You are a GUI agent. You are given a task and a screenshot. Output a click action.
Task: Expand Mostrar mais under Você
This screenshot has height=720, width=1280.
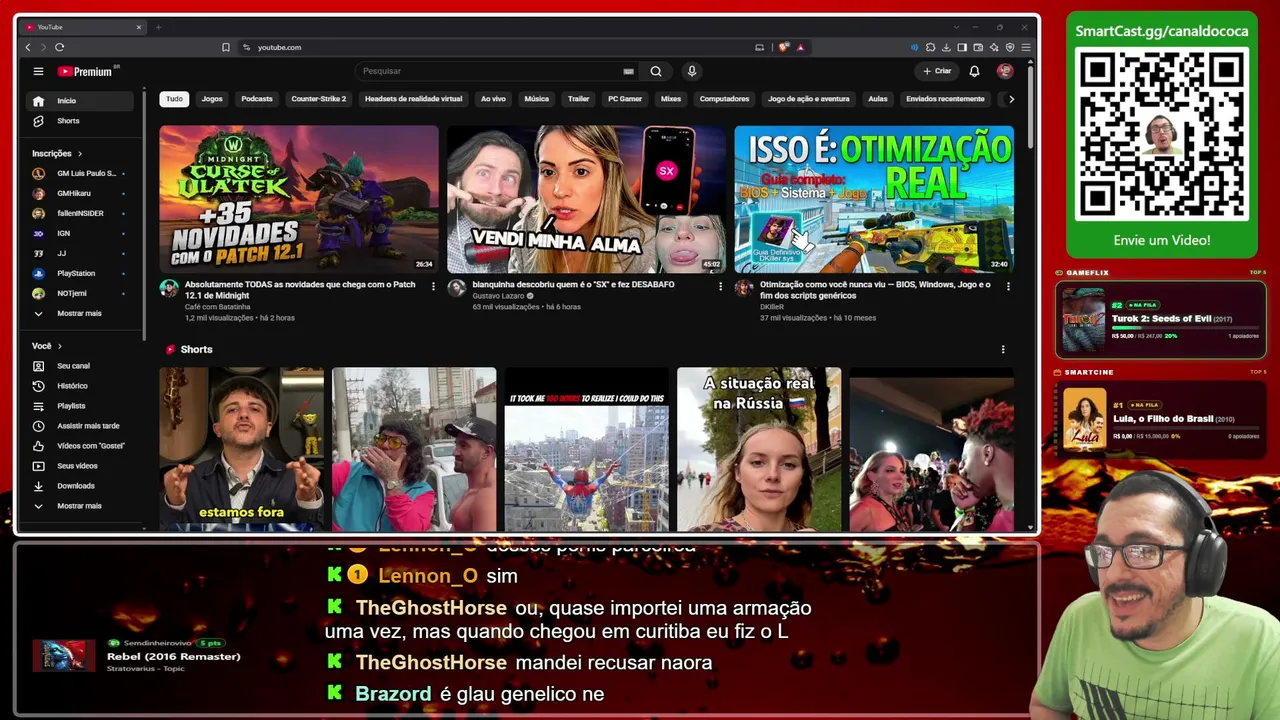[x=80, y=506]
